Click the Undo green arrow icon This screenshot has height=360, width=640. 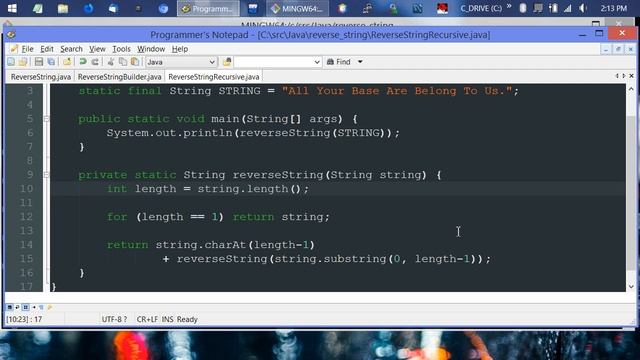coord(83,62)
